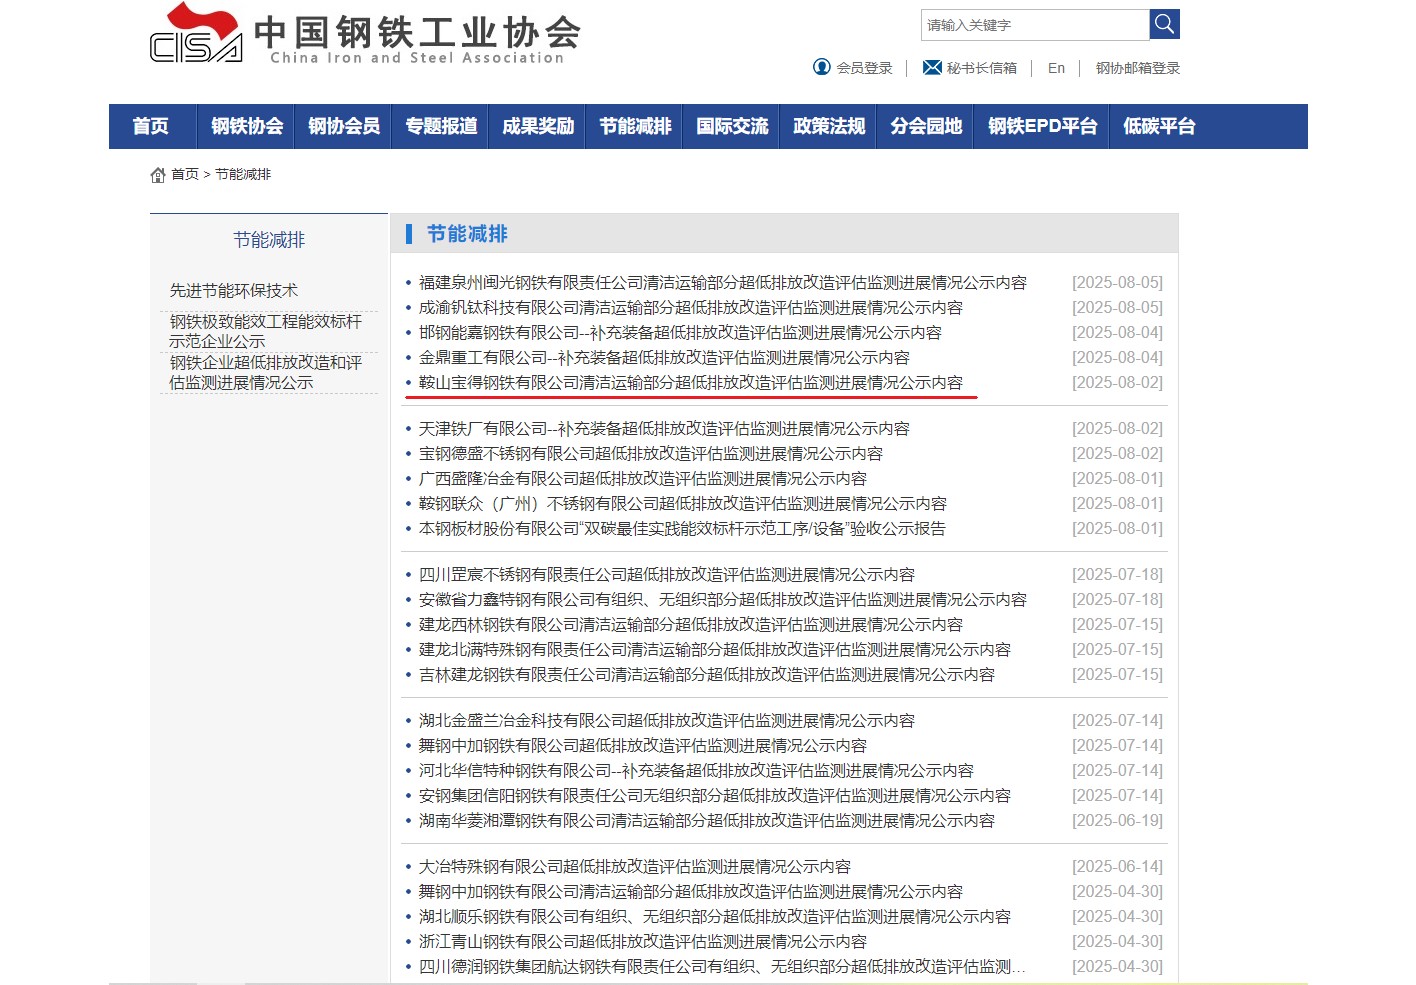Screen dimensions: 1416x985
Task: Click the CISA logo
Action: pyautogui.click(x=196, y=34)
